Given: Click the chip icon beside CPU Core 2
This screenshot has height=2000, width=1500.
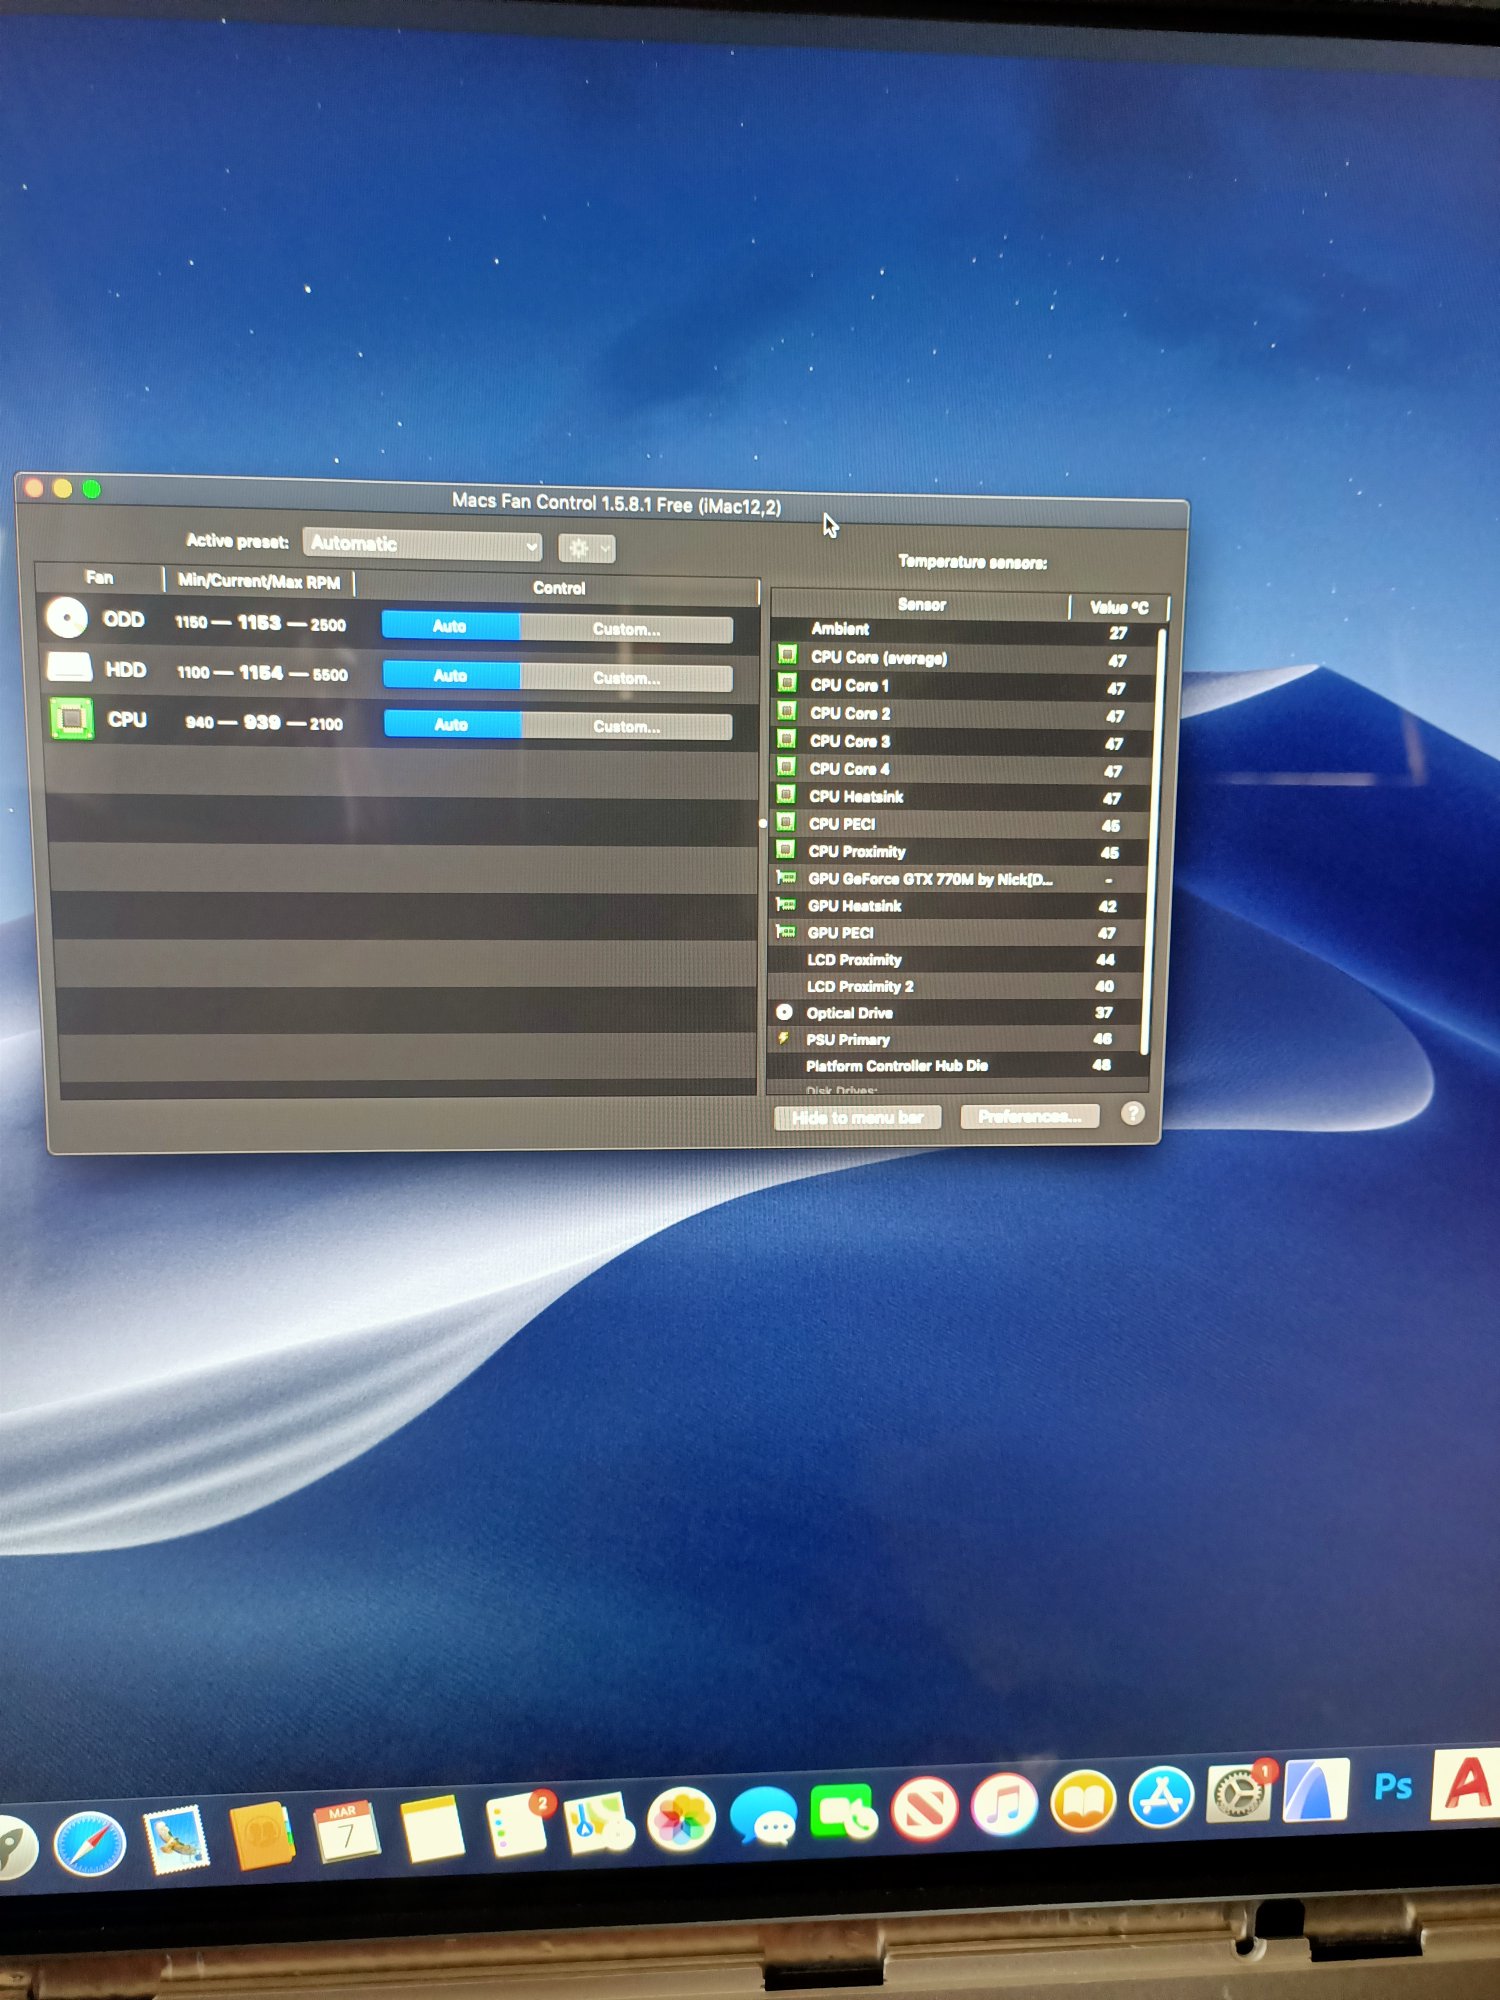Looking at the screenshot, I should coord(787,711).
